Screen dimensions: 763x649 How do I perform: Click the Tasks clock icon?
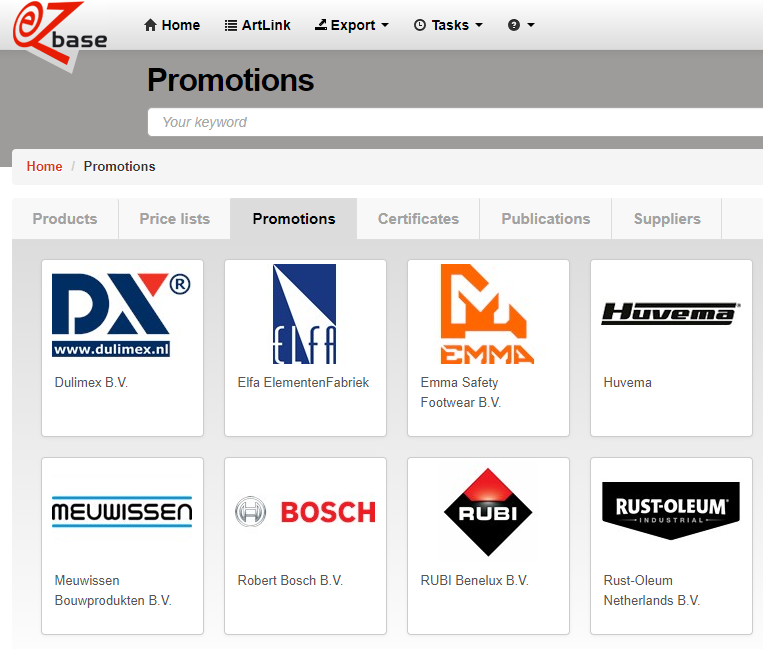click(x=420, y=25)
